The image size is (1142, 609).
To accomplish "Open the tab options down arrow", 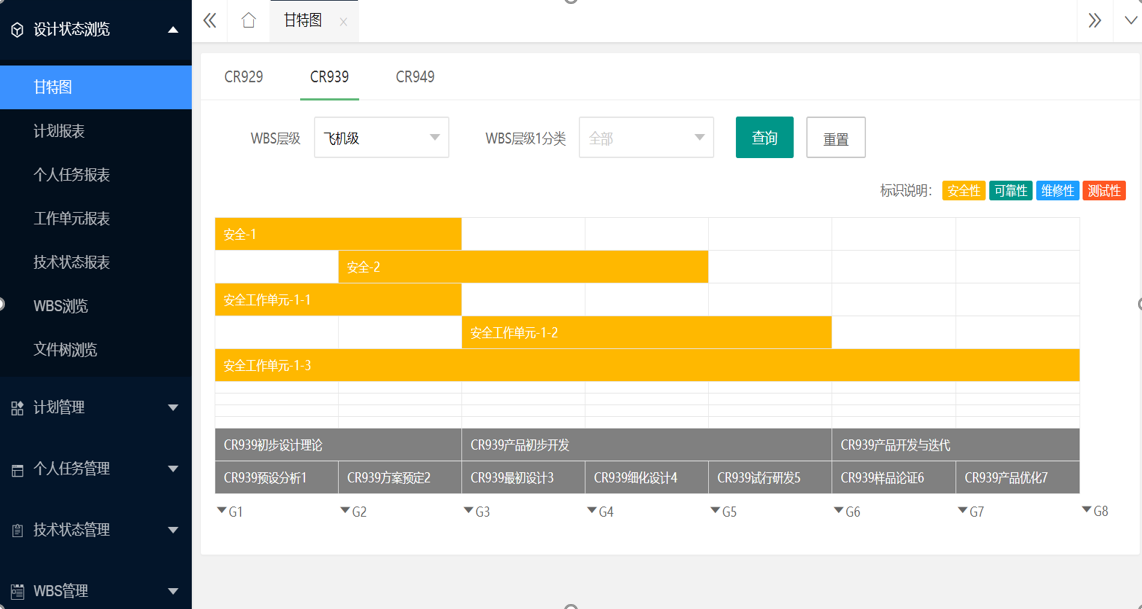I will (1130, 21).
